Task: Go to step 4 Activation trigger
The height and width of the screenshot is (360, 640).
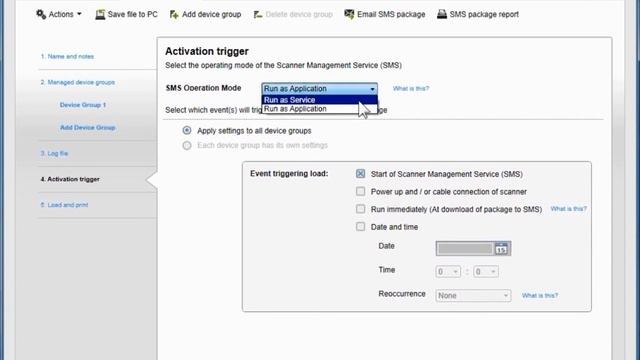Action: (x=70, y=179)
